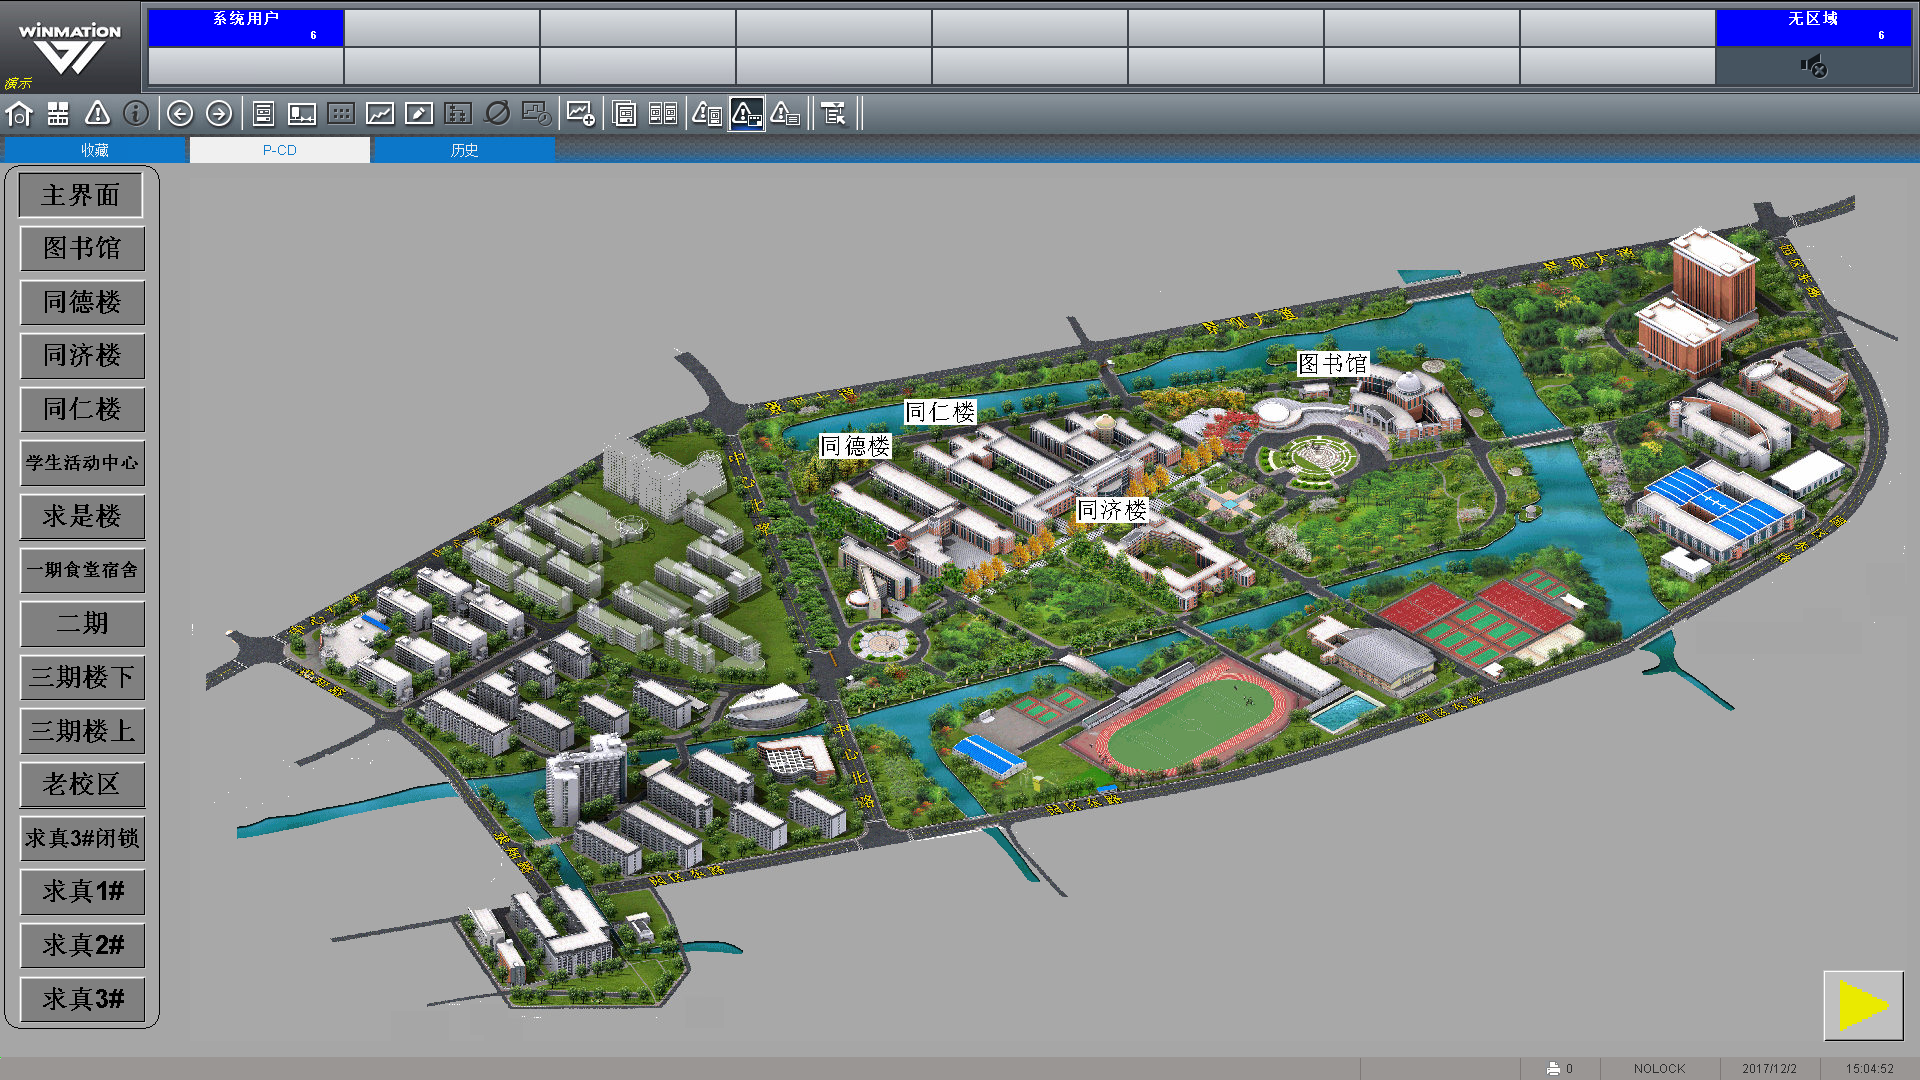This screenshot has width=1920, height=1080.
Task: Toggle the highlighted alarm window icon
Action: 747,114
